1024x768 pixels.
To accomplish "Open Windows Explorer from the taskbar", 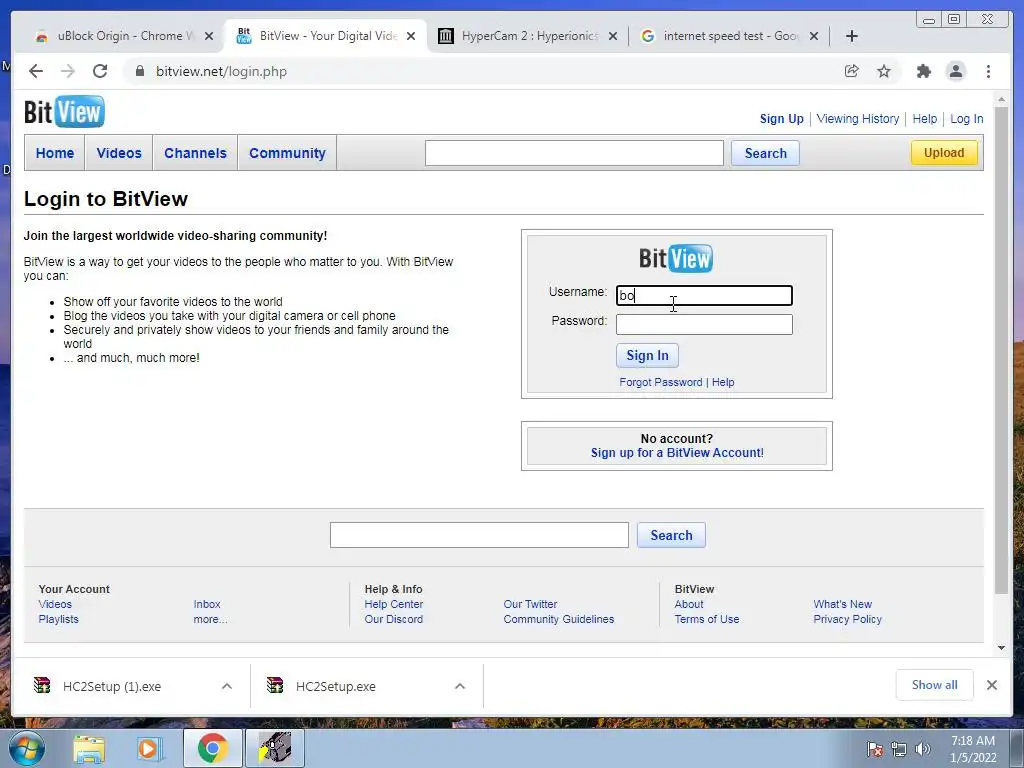I will pos(89,748).
